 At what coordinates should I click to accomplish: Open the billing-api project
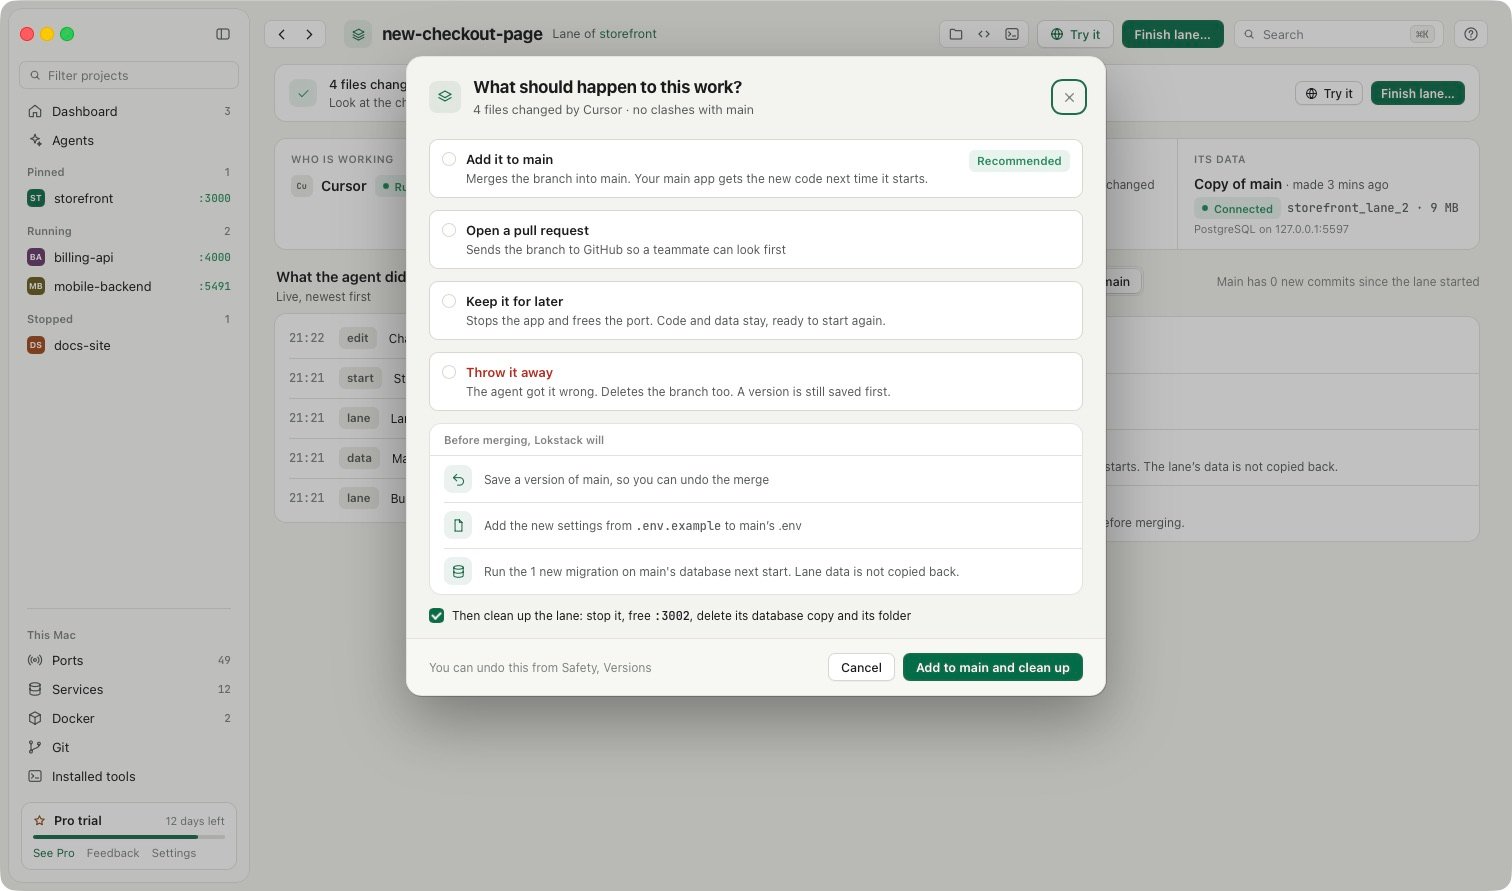(129, 257)
